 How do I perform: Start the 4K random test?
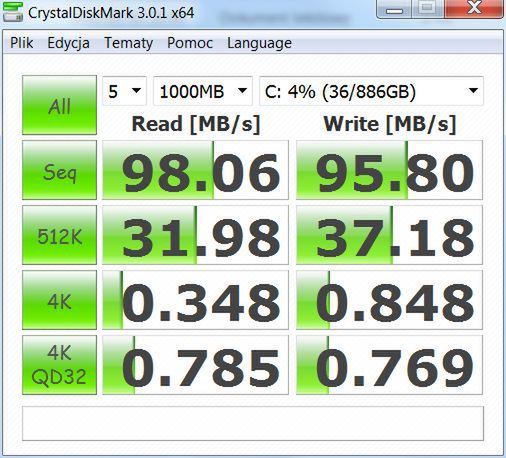[59, 300]
